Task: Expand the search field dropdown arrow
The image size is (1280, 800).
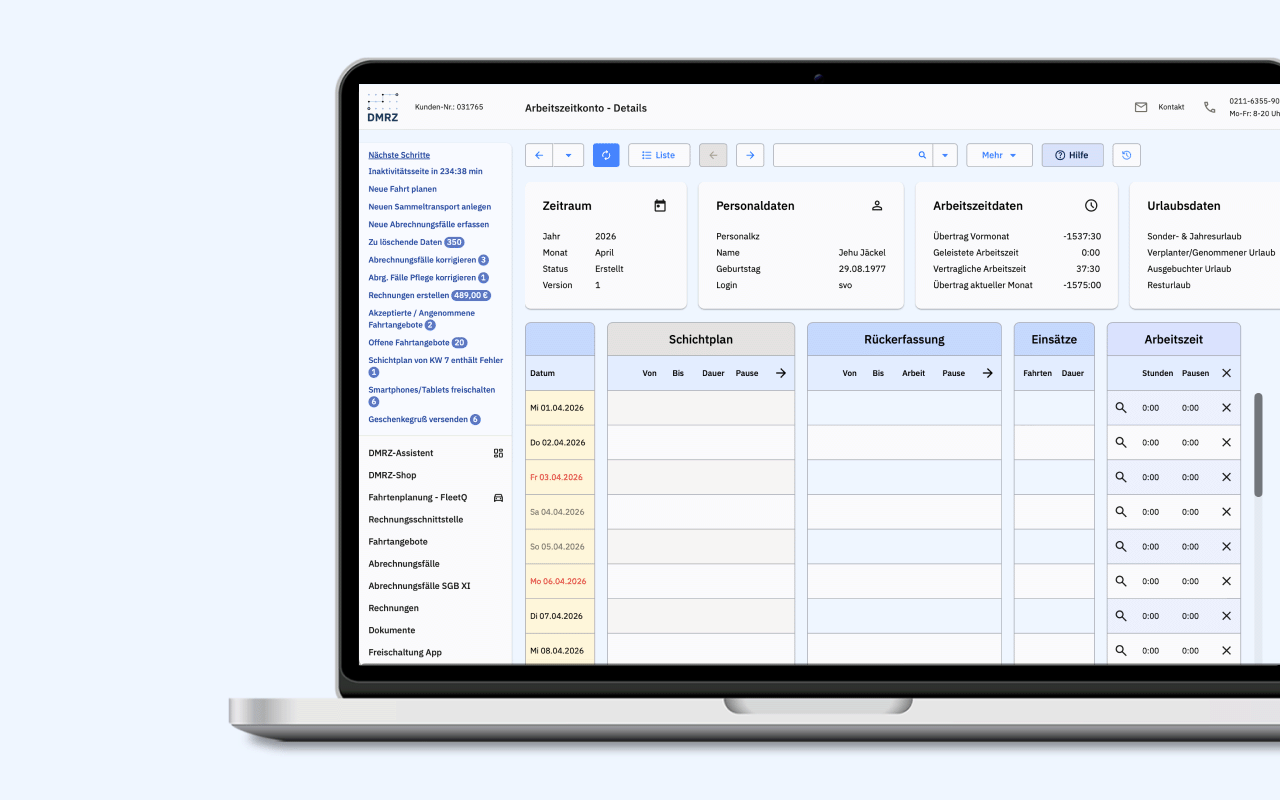Action: coord(945,155)
